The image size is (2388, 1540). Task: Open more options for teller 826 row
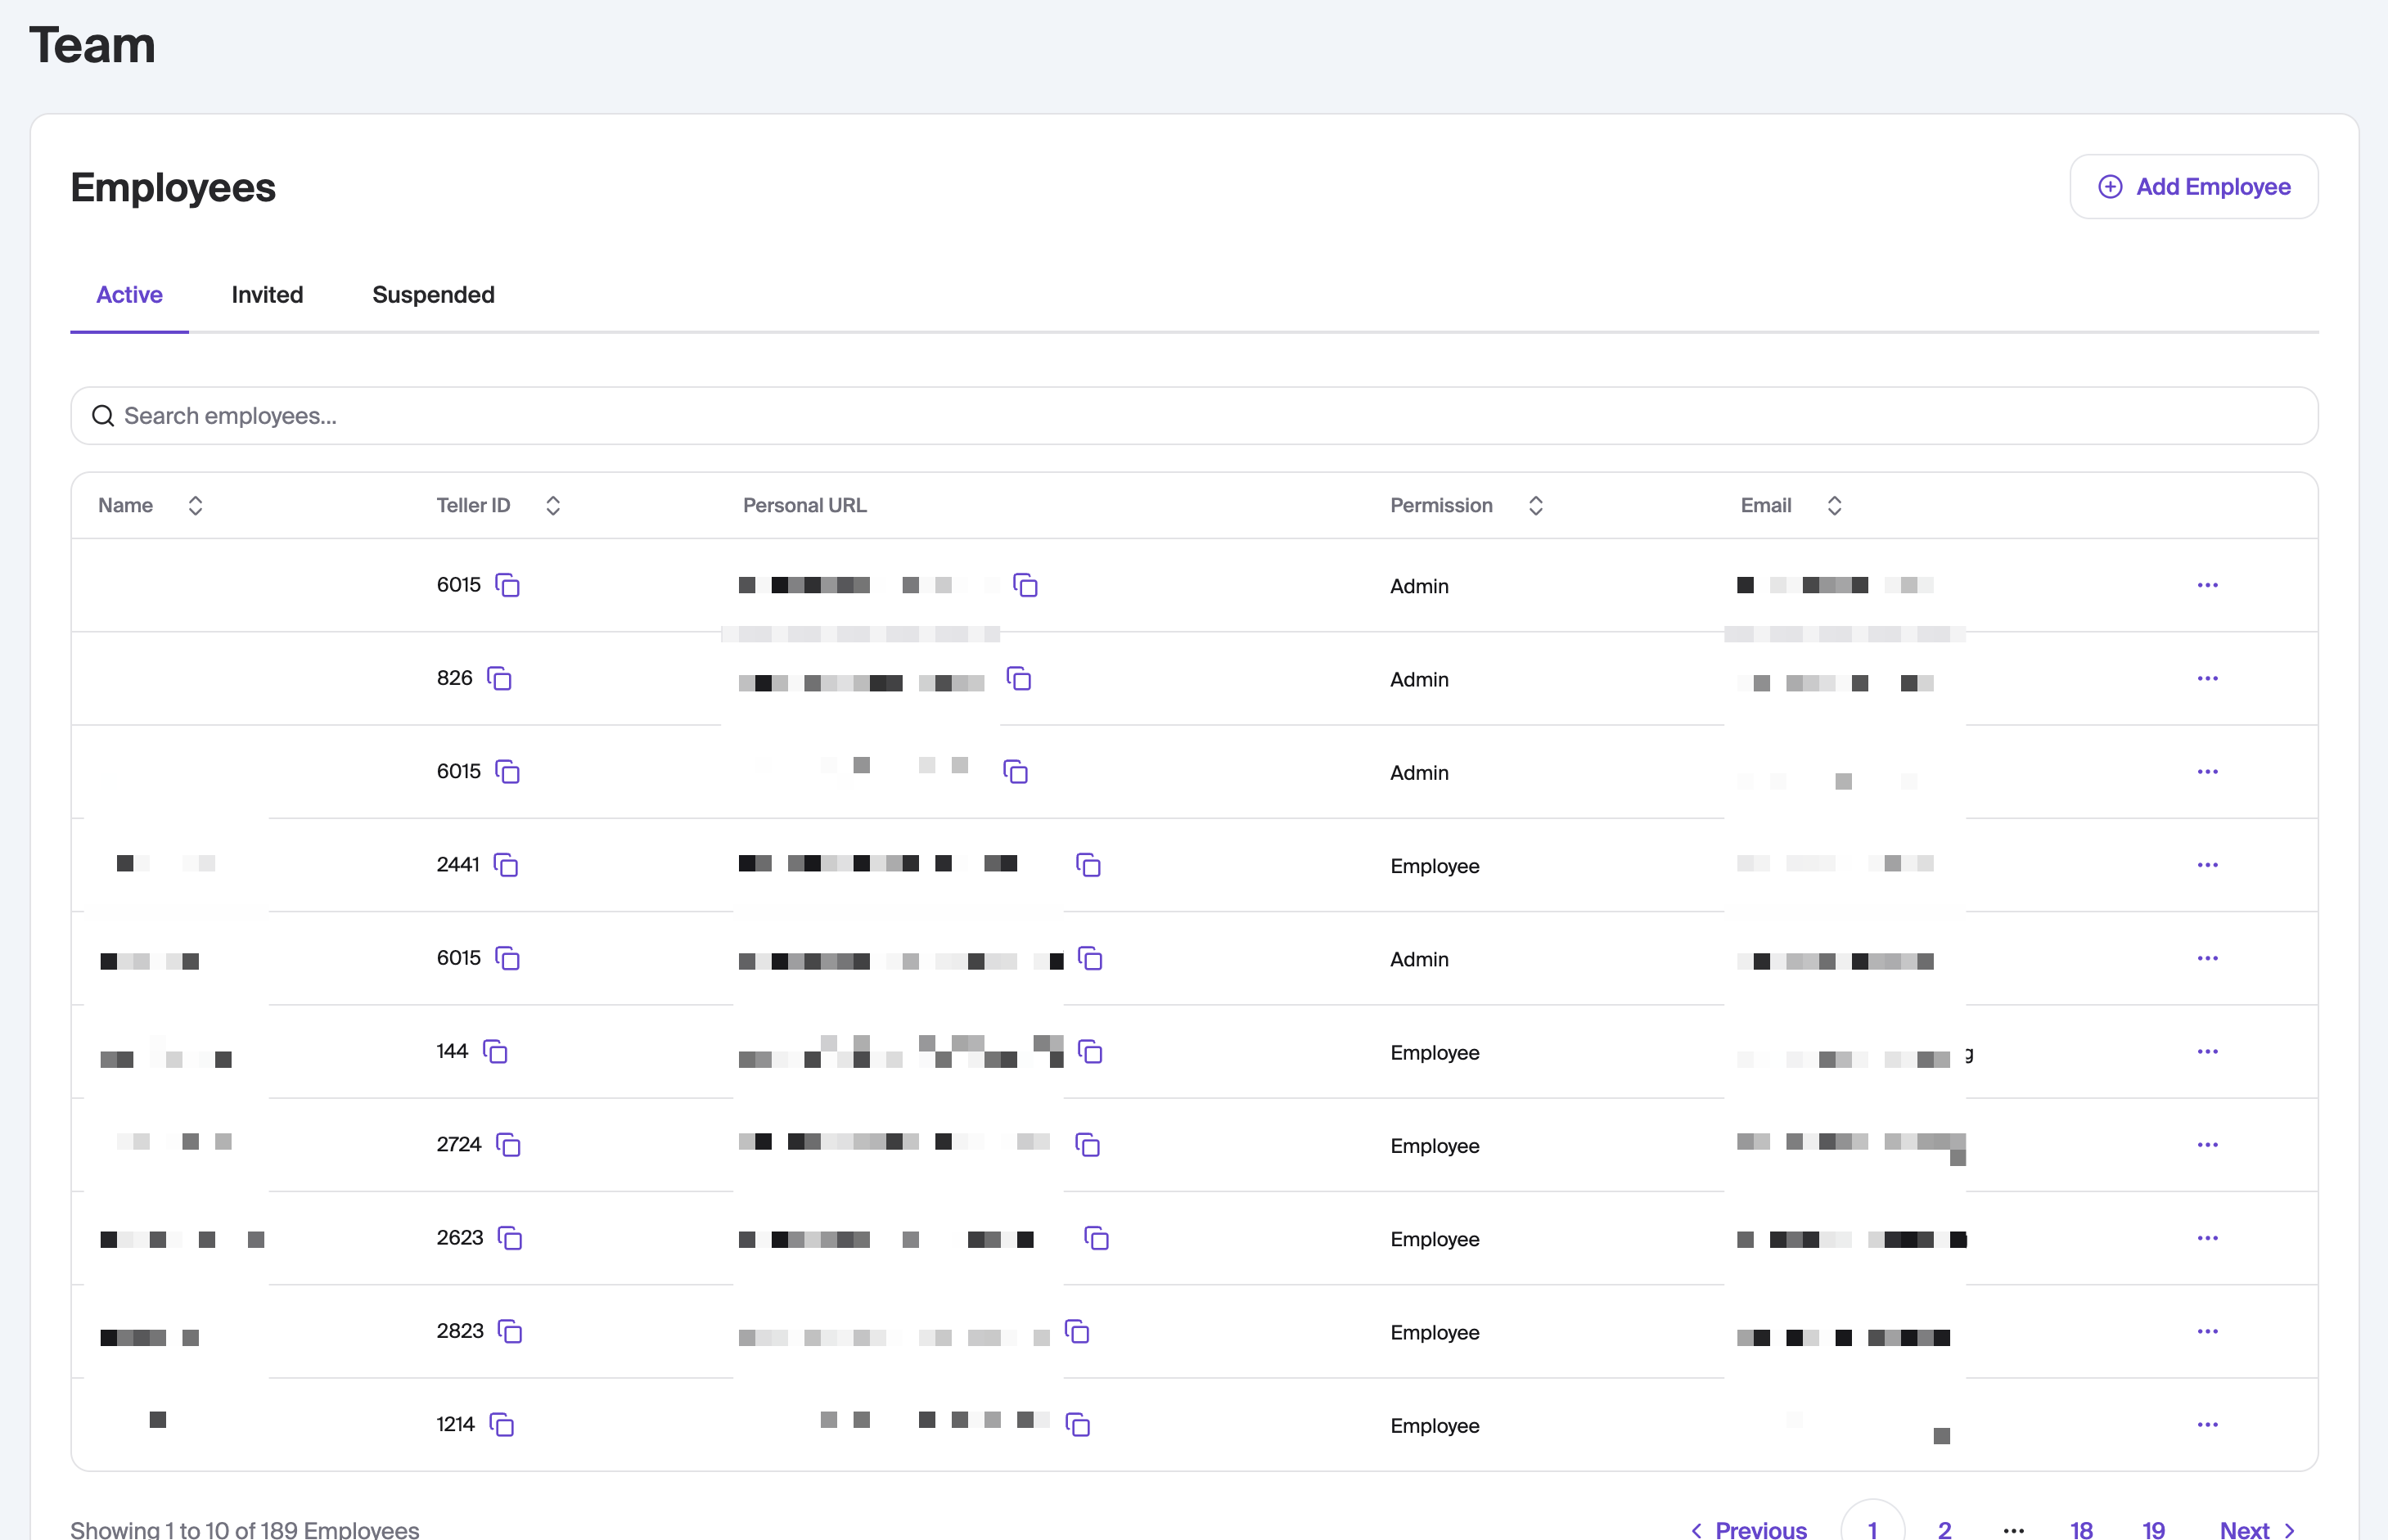click(2207, 679)
